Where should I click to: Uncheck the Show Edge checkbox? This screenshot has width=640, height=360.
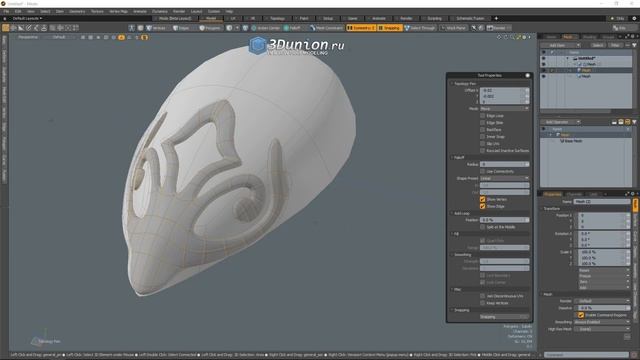click(482, 207)
